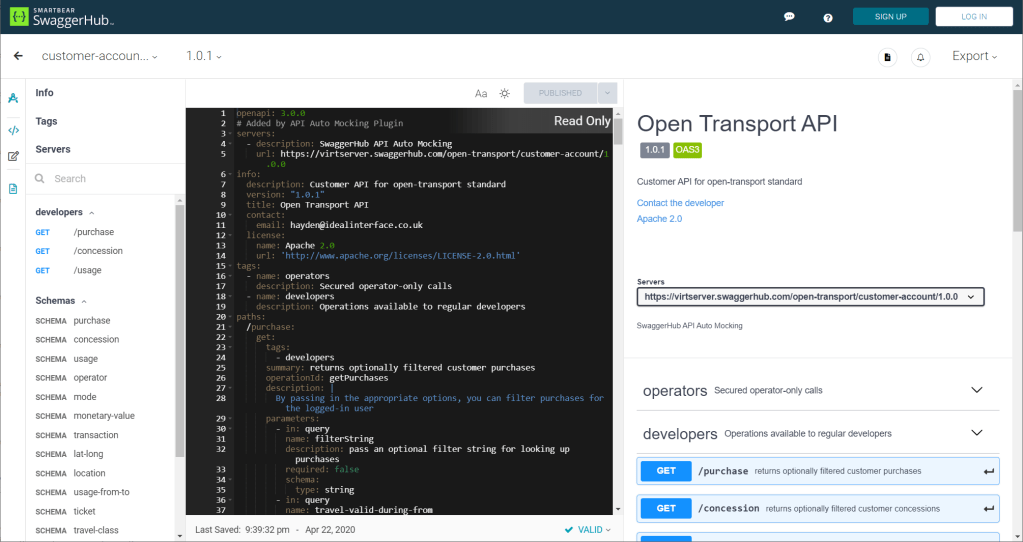
Task: Open the API document info icon
Action: pos(887,57)
